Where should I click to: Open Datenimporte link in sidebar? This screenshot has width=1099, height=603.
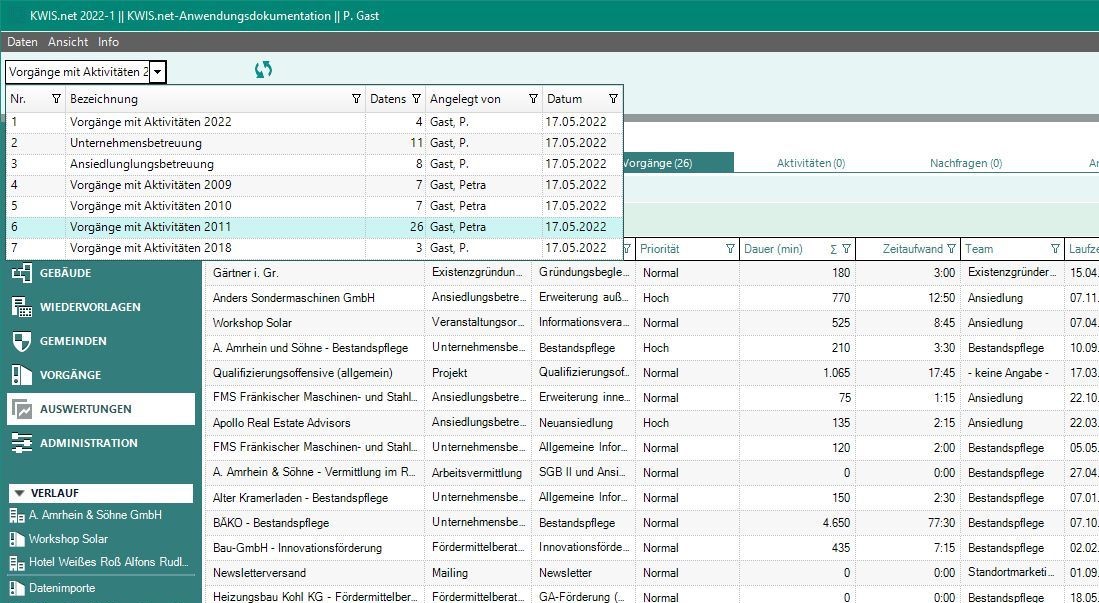(x=62, y=588)
